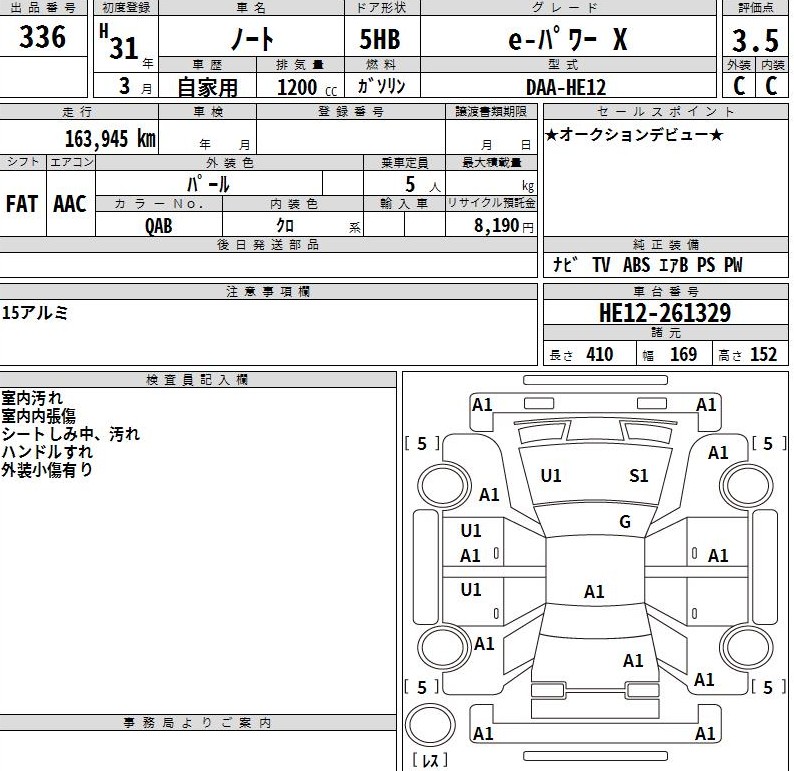The height and width of the screenshot is (771, 794).
Task: Select the color number QAB
Action: pos(158,226)
